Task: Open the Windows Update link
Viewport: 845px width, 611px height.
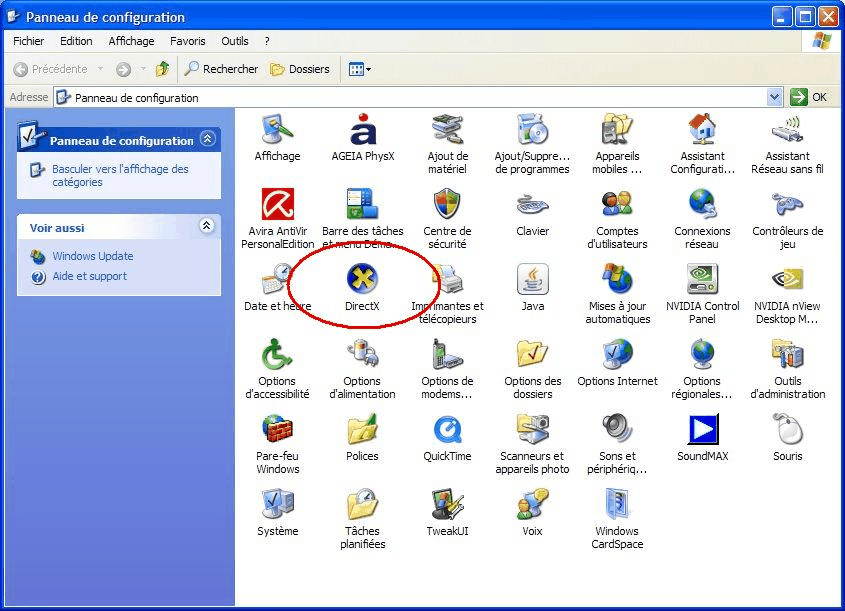Action: [x=93, y=256]
